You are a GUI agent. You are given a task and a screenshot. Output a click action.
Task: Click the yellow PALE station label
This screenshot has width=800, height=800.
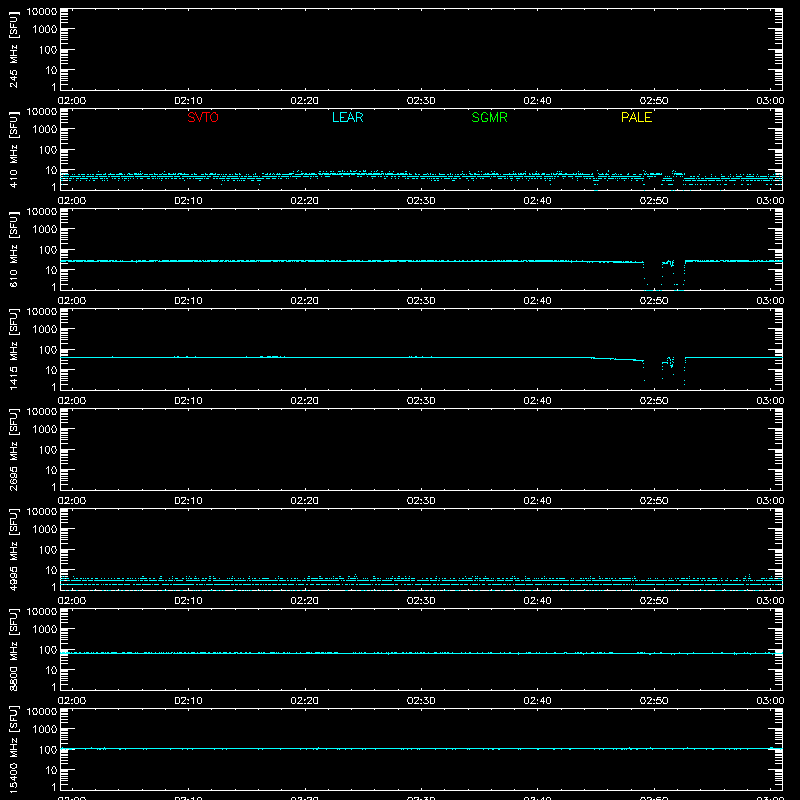point(636,117)
